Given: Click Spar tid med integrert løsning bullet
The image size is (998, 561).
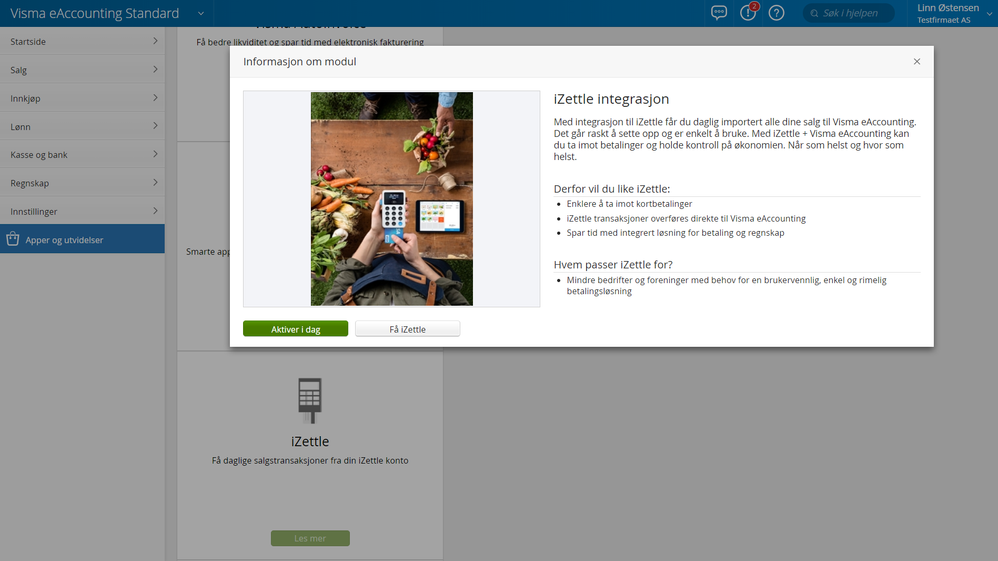Looking at the screenshot, I should pyautogui.click(x=675, y=233).
